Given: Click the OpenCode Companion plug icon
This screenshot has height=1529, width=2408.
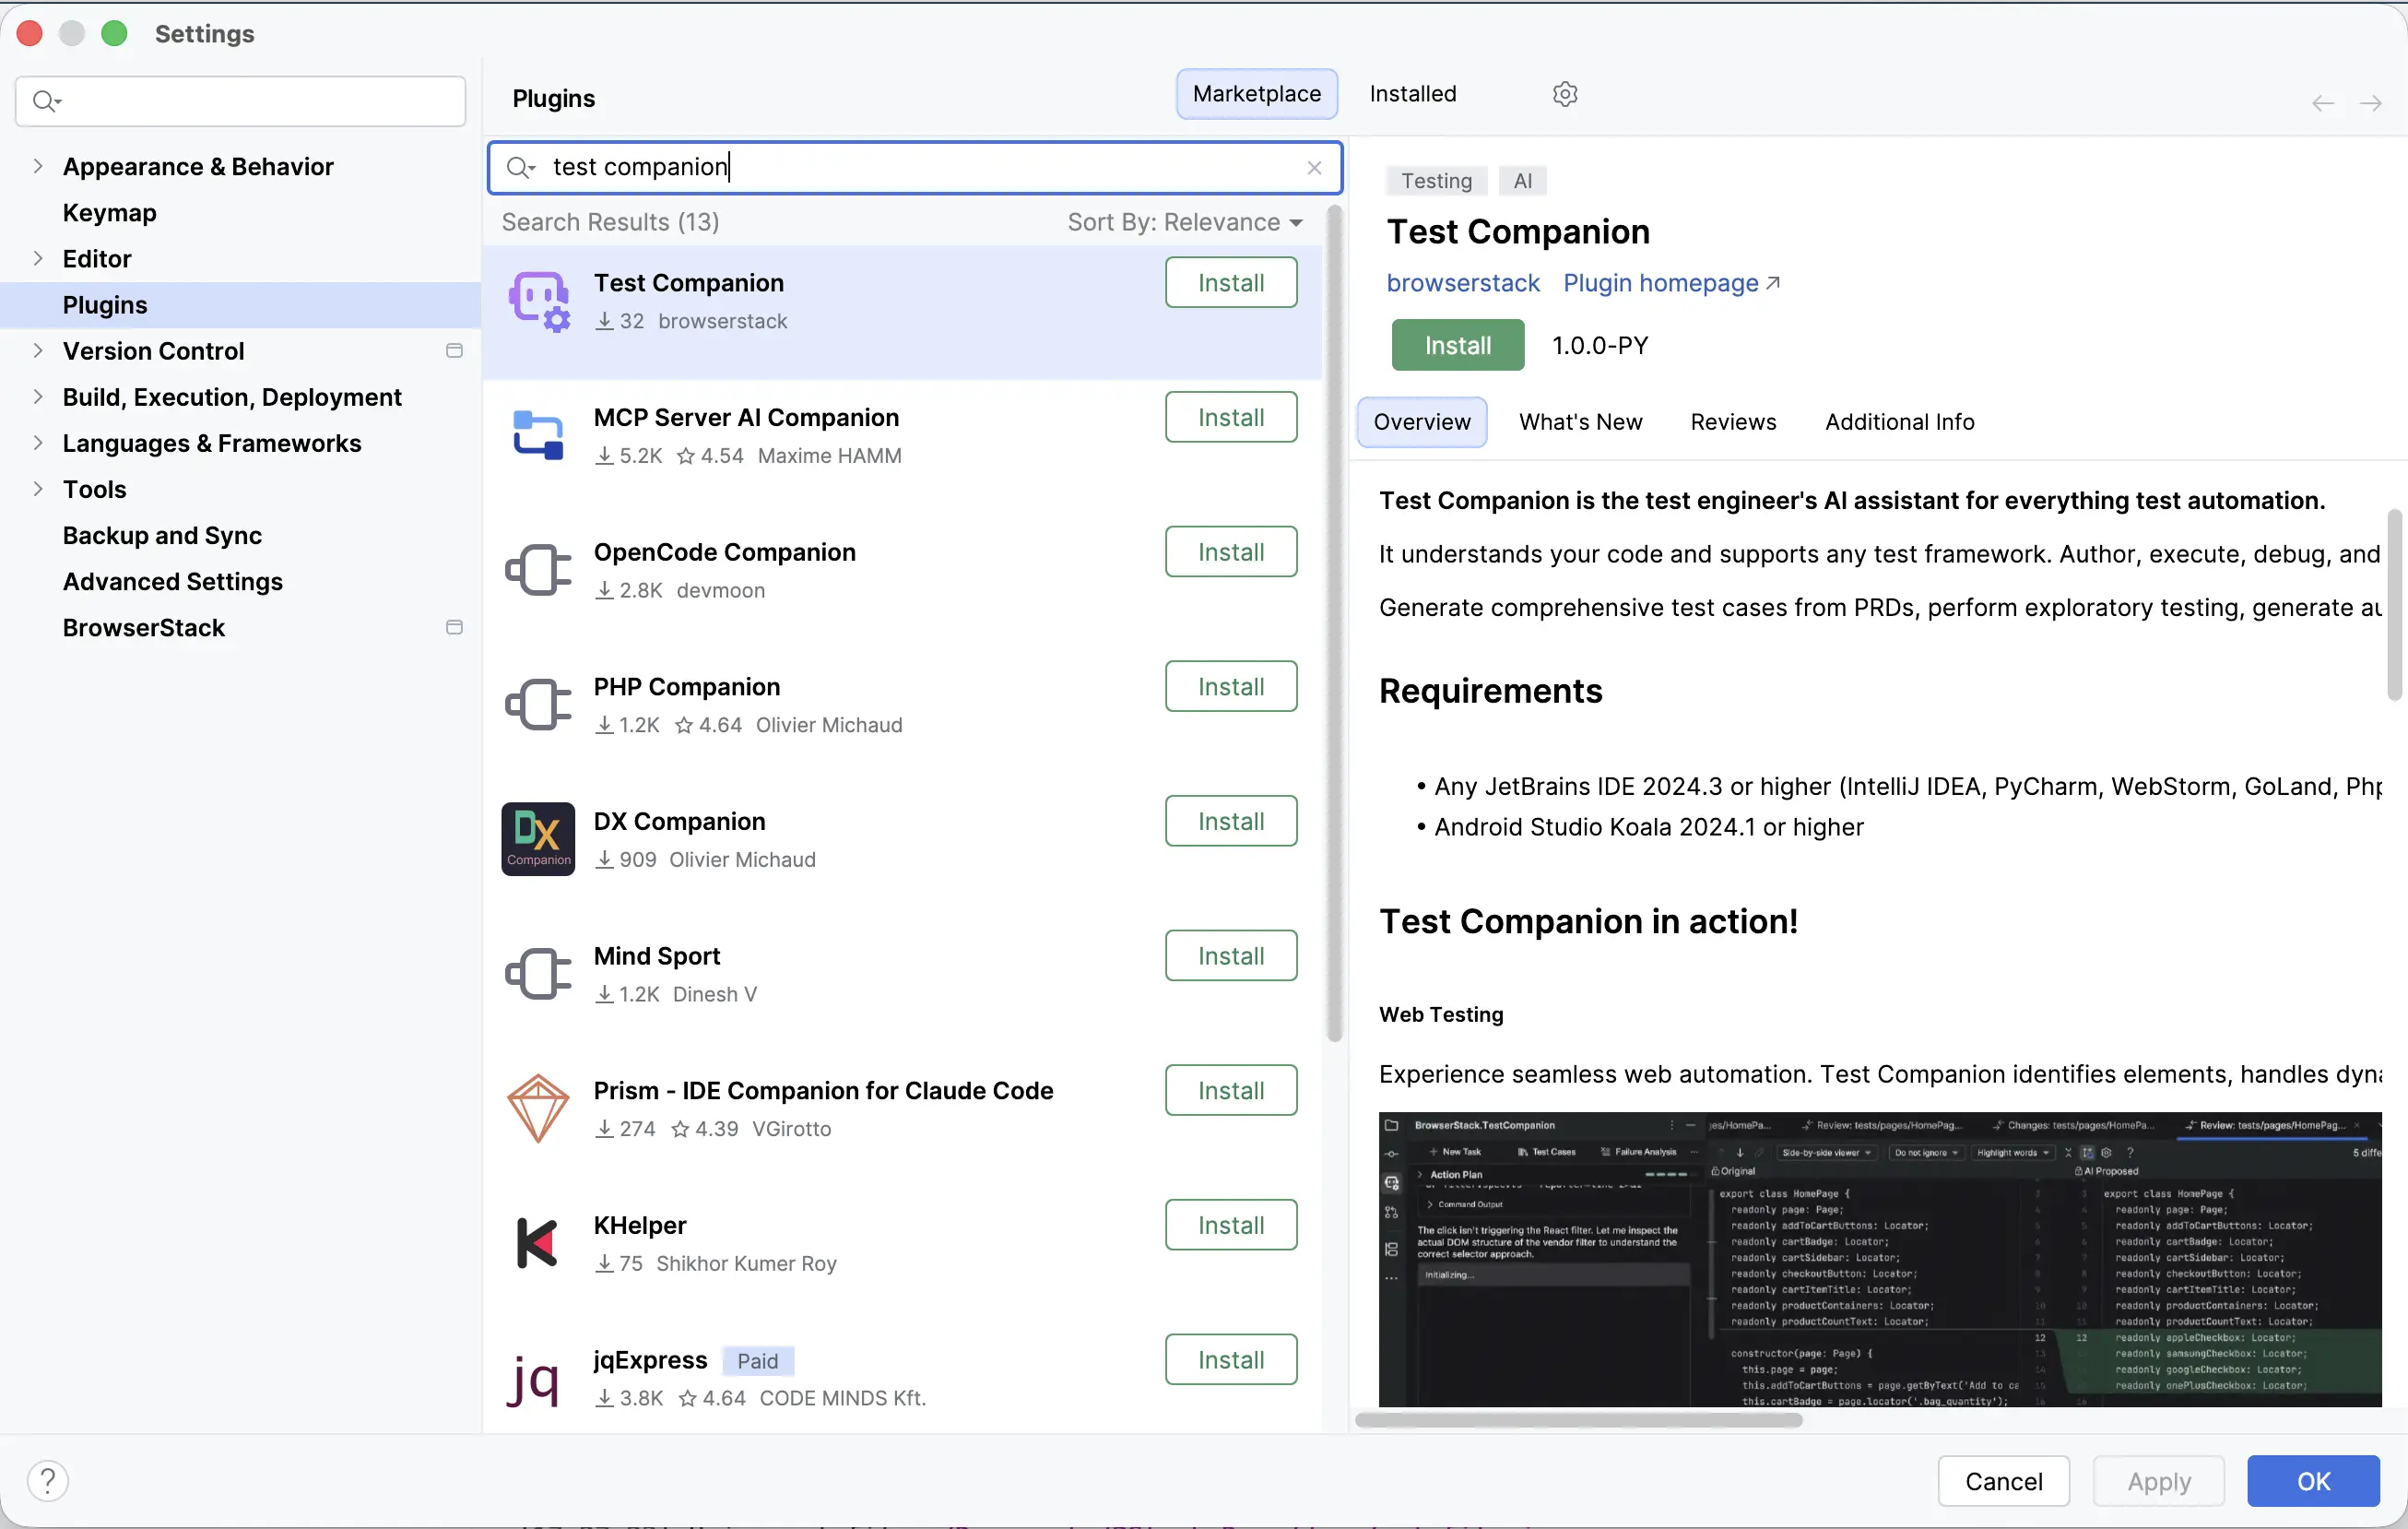Looking at the screenshot, I should tap(538, 570).
